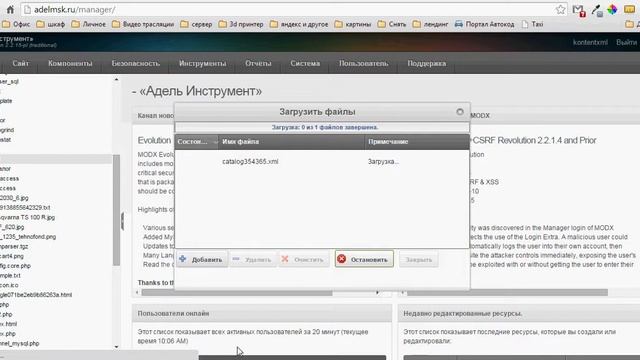Open the Снять bookmarks folder
640x360 pixels.
point(392,24)
